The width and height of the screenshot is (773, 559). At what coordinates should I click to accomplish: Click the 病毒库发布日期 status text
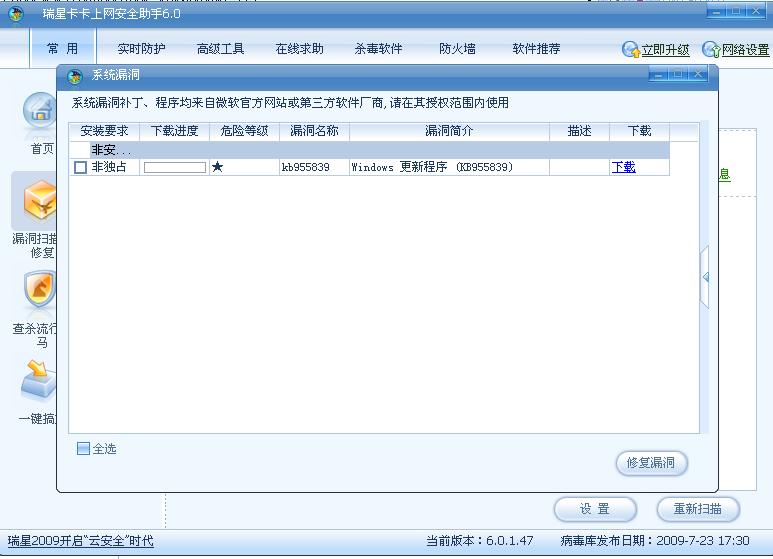coord(655,541)
